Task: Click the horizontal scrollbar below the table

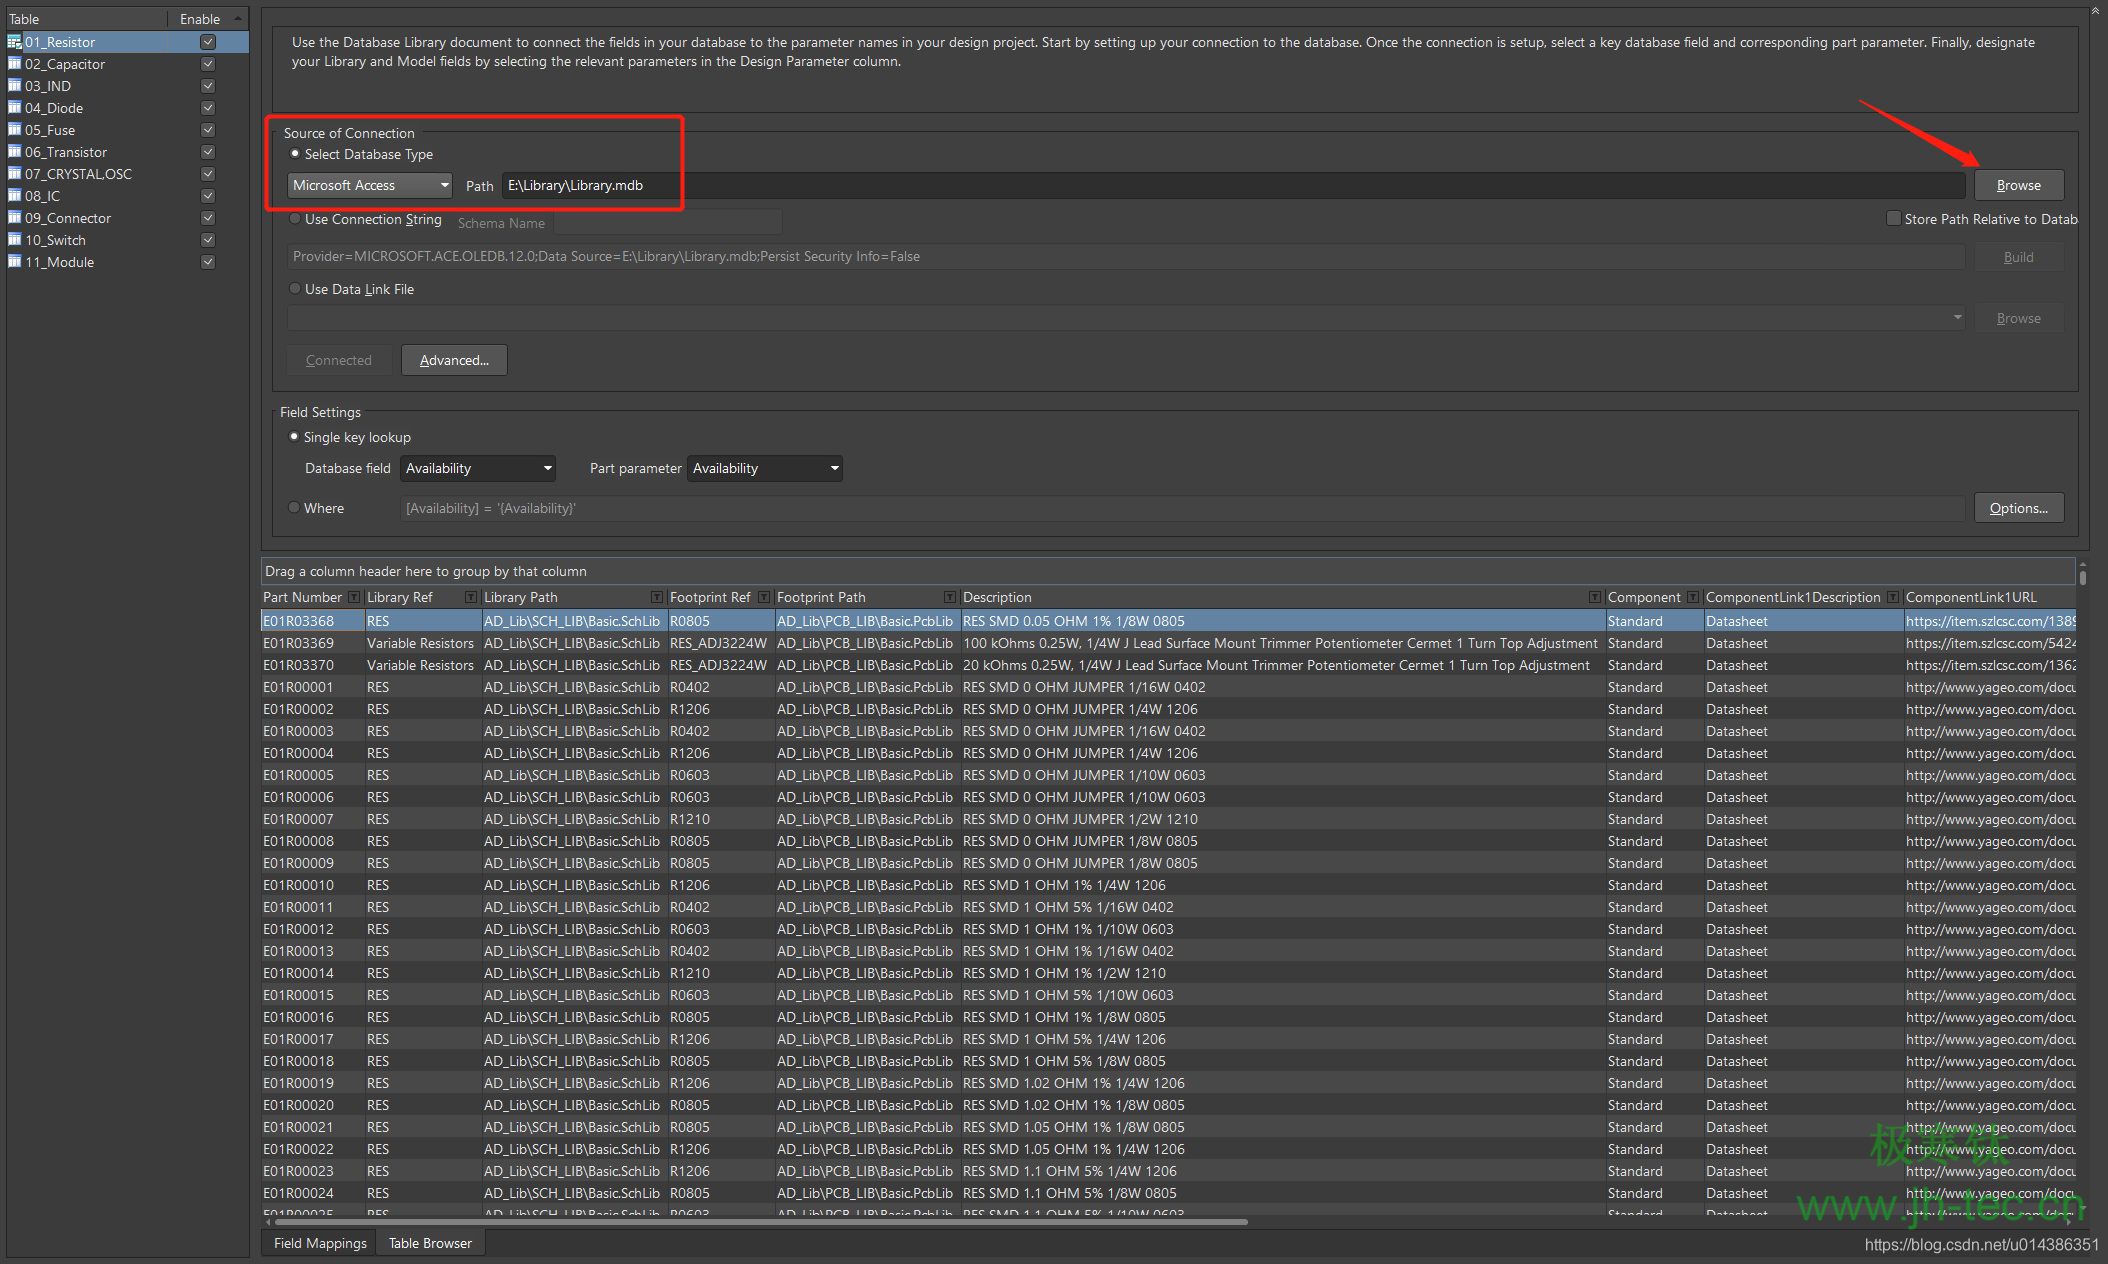Action: 760,1221
